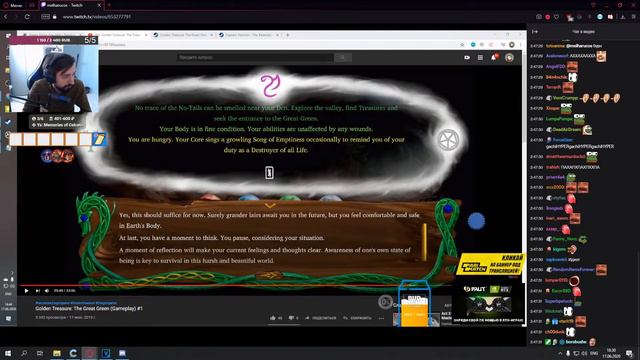Screen dimensions: 640x360
Task: Click the ENG language indicator
Action: click(594, 353)
